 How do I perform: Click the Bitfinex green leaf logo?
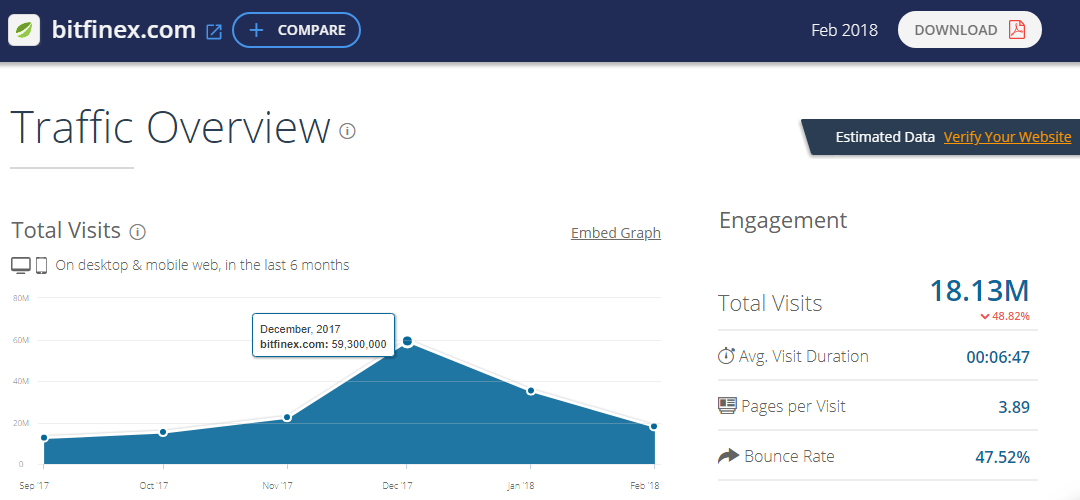24,30
